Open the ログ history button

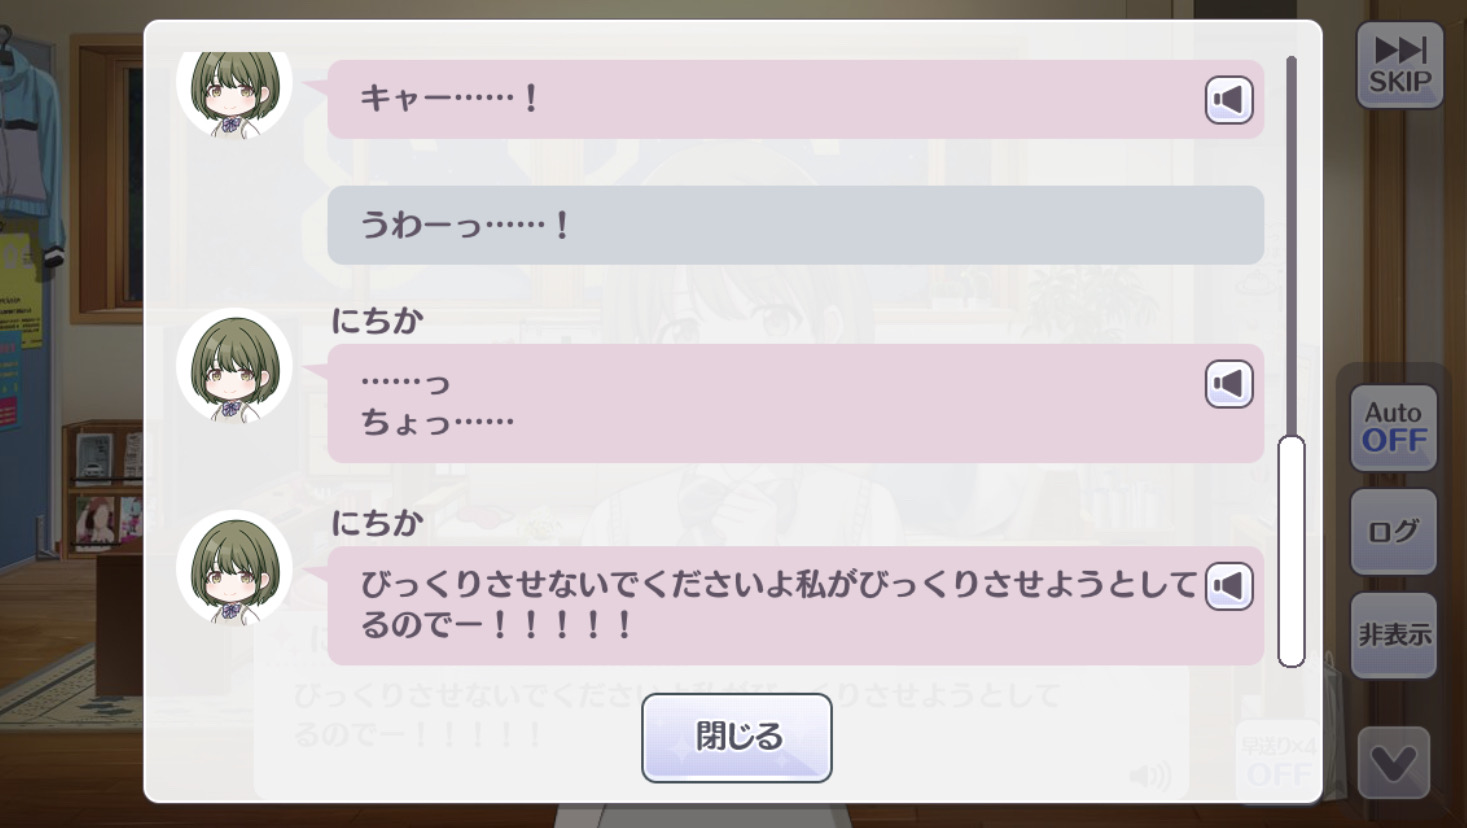1394,532
